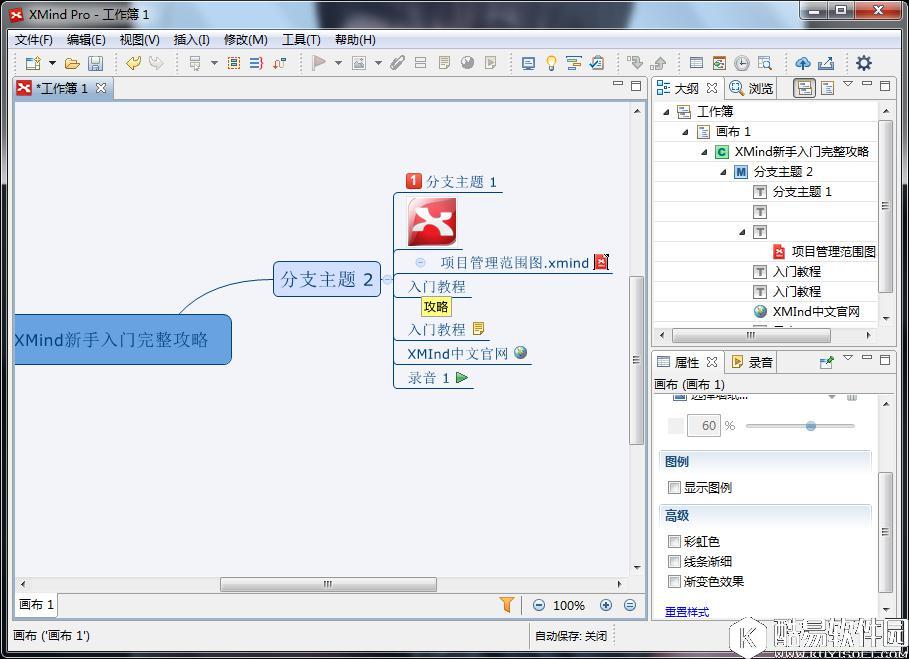Enable the 显示图例 checkbox
909x659 pixels.
point(675,487)
